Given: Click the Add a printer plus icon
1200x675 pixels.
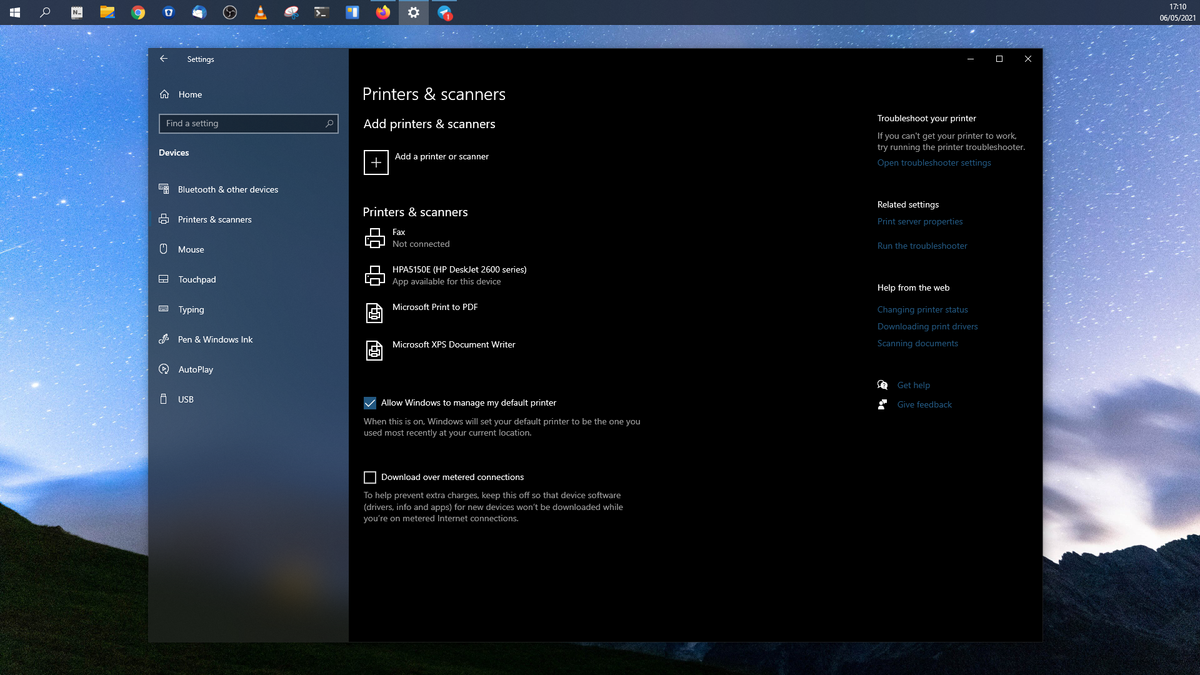Looking at the screenshot, I should coord(376,161).
